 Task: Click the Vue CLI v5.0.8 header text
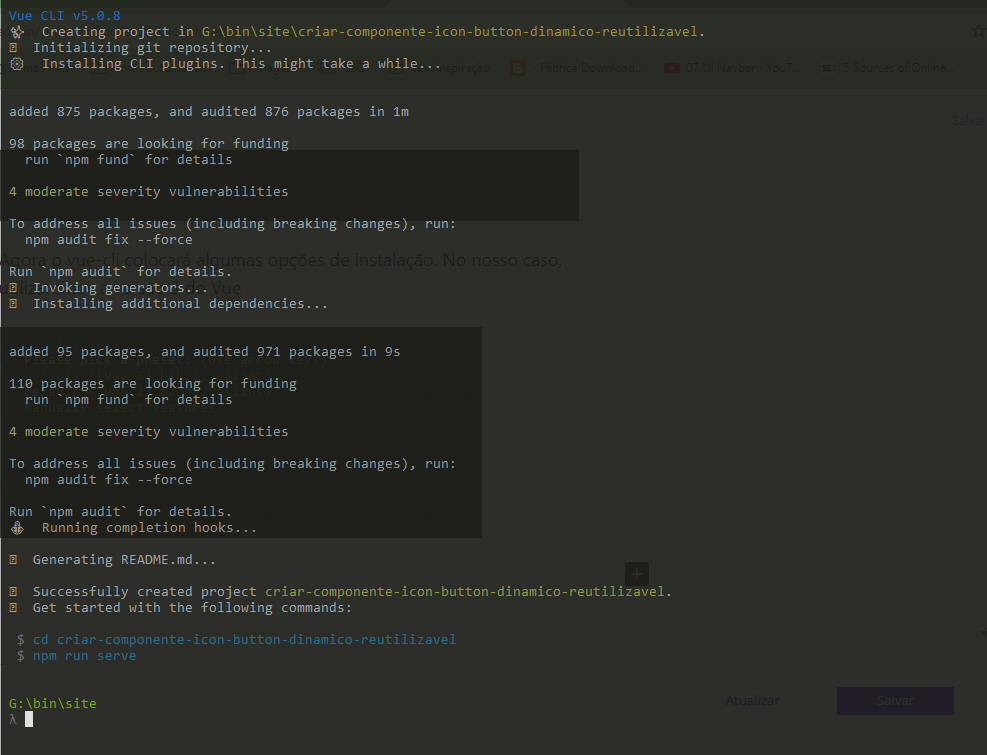pos(64,16)
